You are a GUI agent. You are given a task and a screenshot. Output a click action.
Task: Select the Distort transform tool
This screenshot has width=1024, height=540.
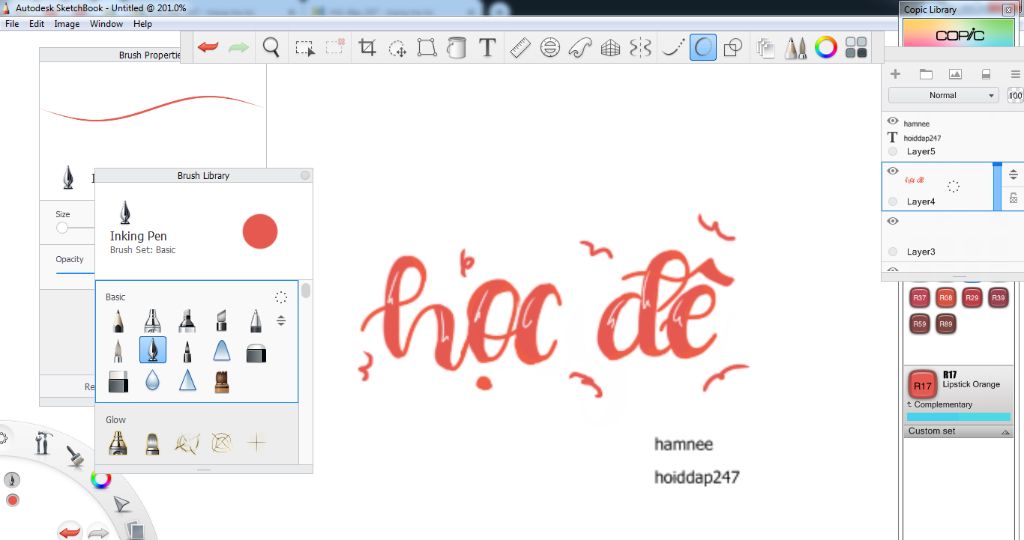tap(427, 48)
